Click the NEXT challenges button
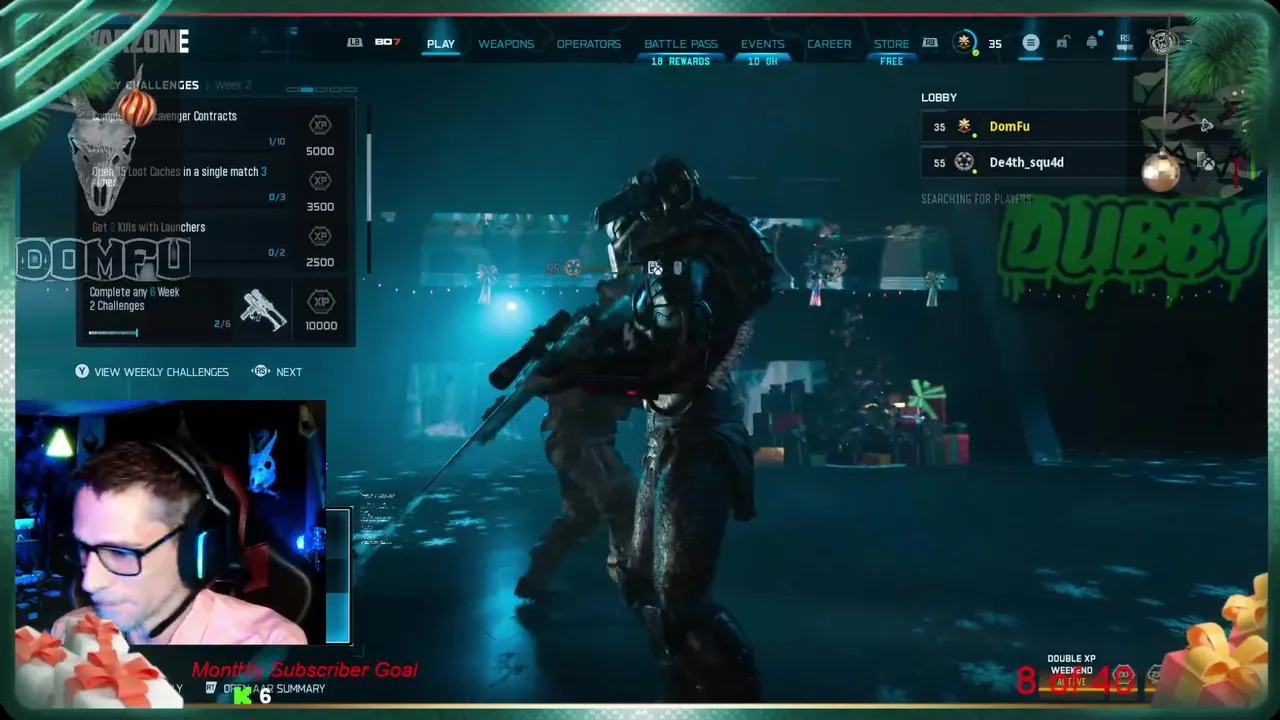 (x=288, y=372)
